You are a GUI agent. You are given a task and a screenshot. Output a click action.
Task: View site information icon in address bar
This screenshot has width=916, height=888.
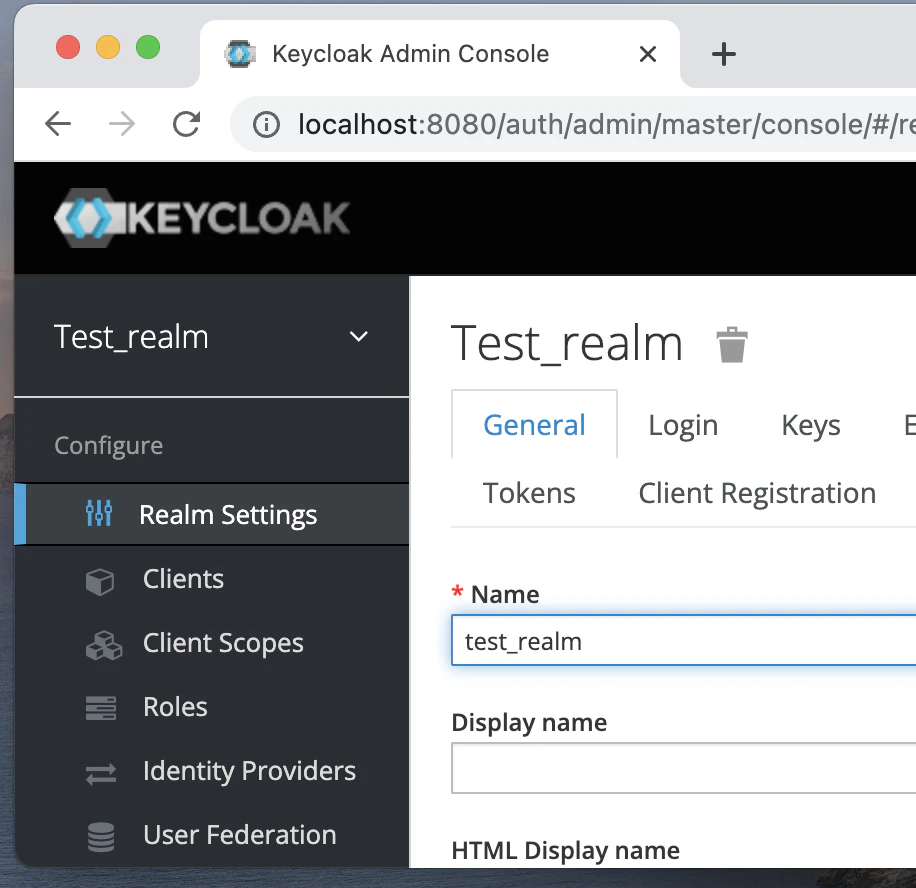coord(265,124)
